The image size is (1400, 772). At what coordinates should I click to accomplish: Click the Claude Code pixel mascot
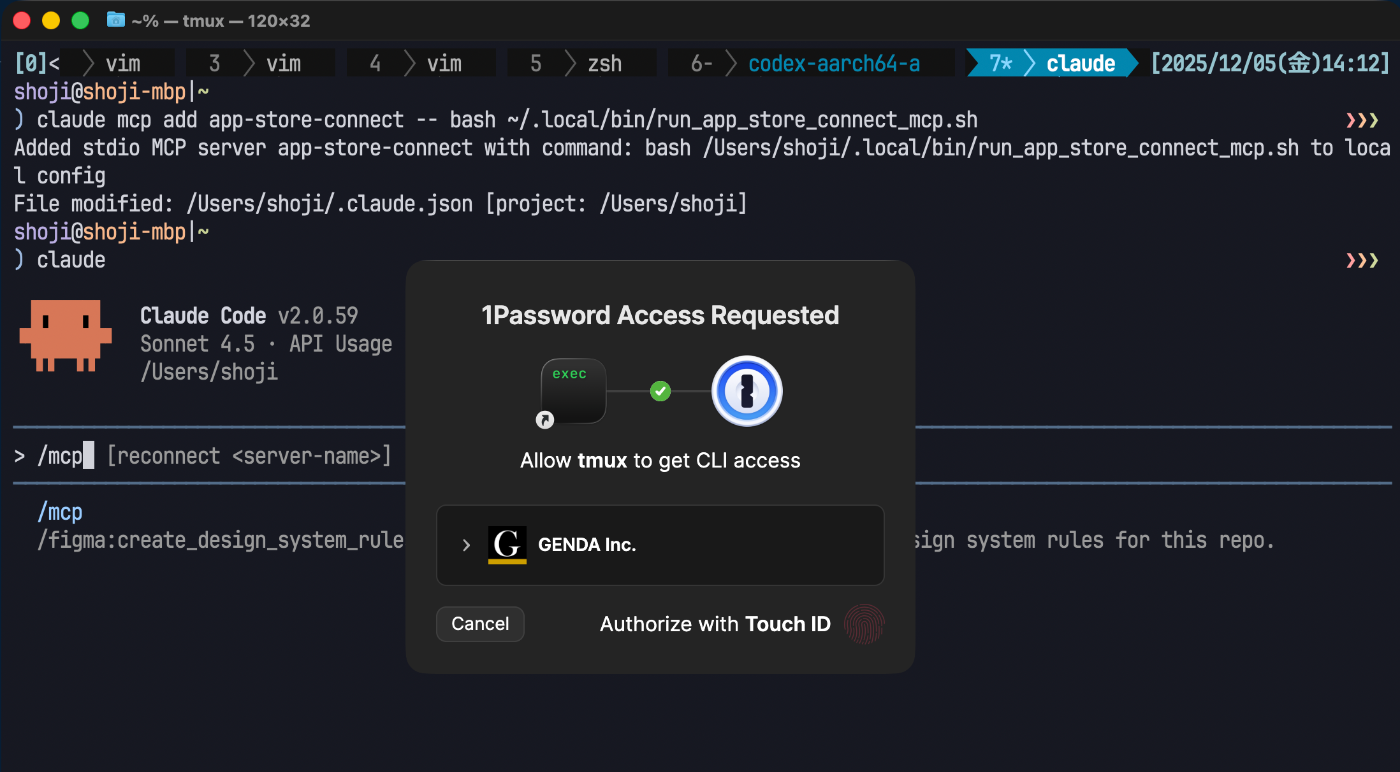point(65,337)
